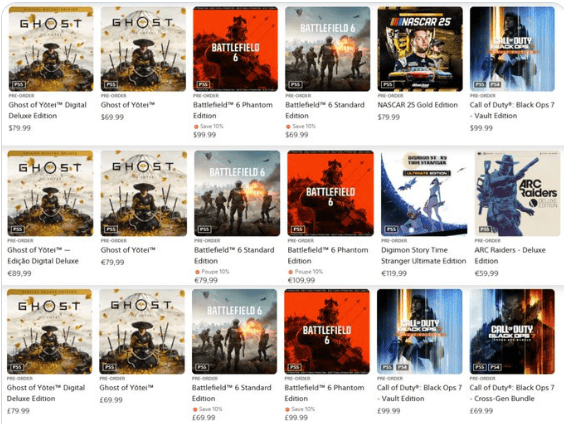Select Digimon Story Time Stranger Ultimate cover

click(424, 193)
